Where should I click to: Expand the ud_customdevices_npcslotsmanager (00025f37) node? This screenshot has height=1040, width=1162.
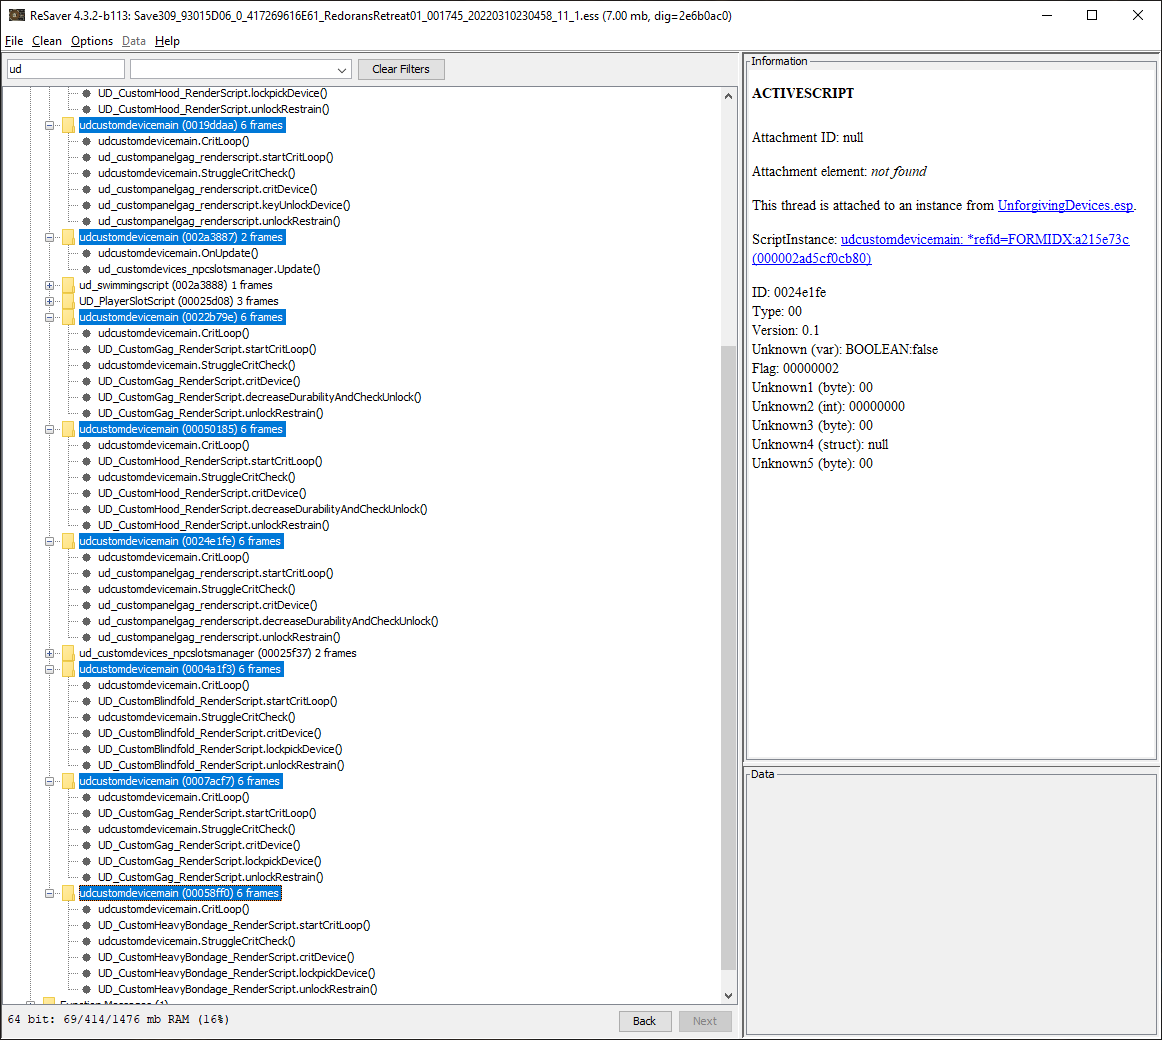[x=49, y=653]
